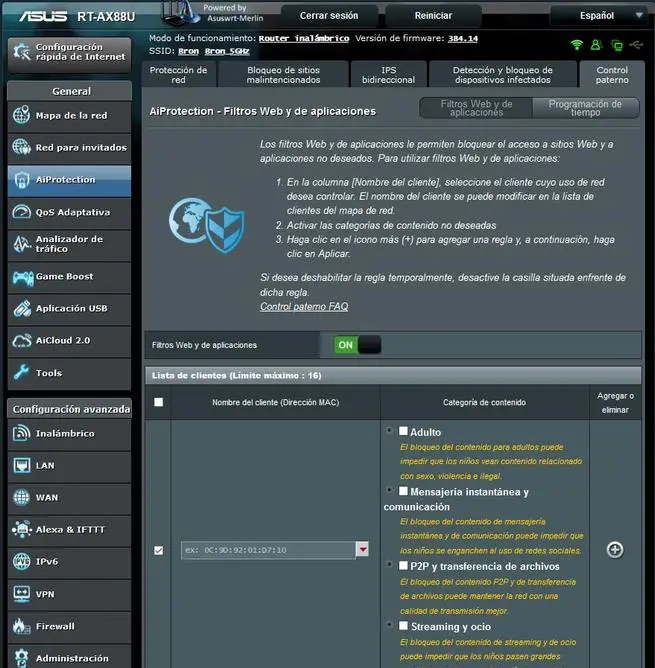This screenshot has width=655, height=668.
Task: Click the green network clients status icon
Action: (616, 45)
